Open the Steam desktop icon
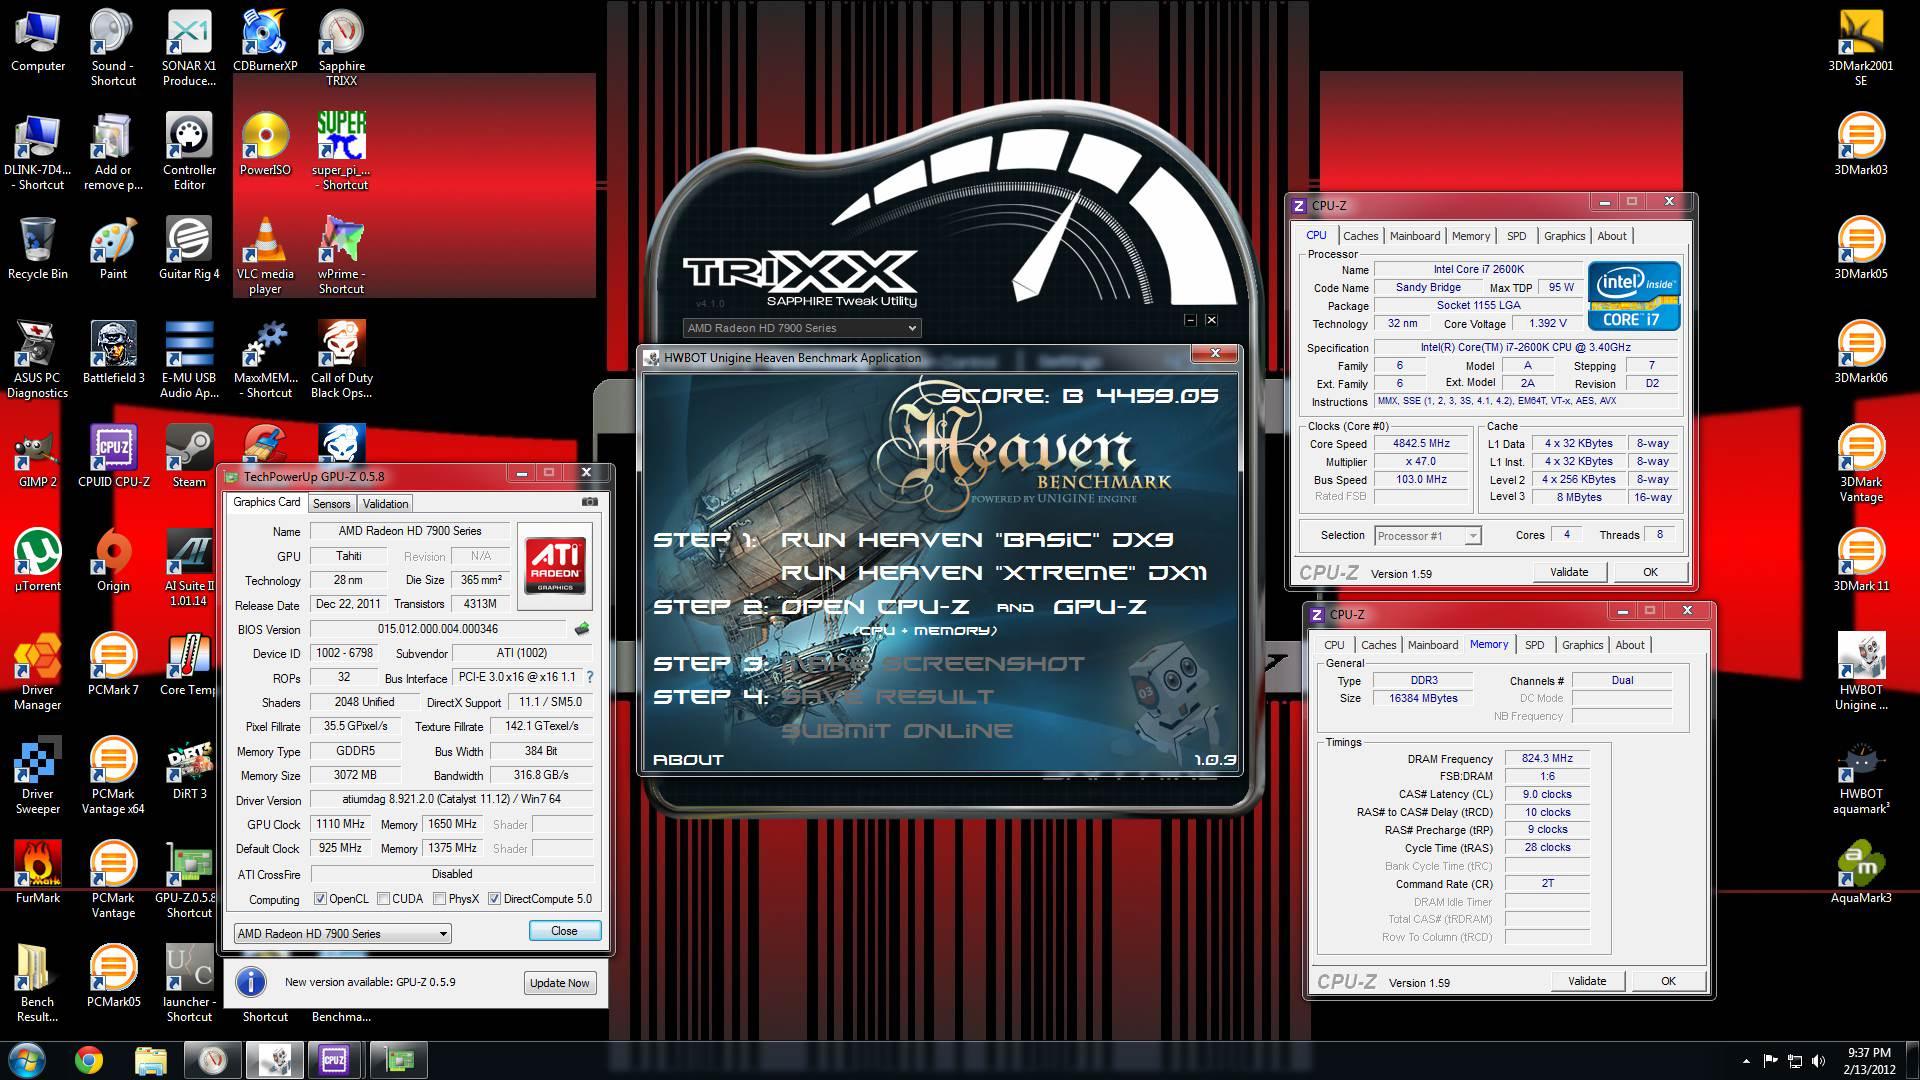 tap(189, 457)
